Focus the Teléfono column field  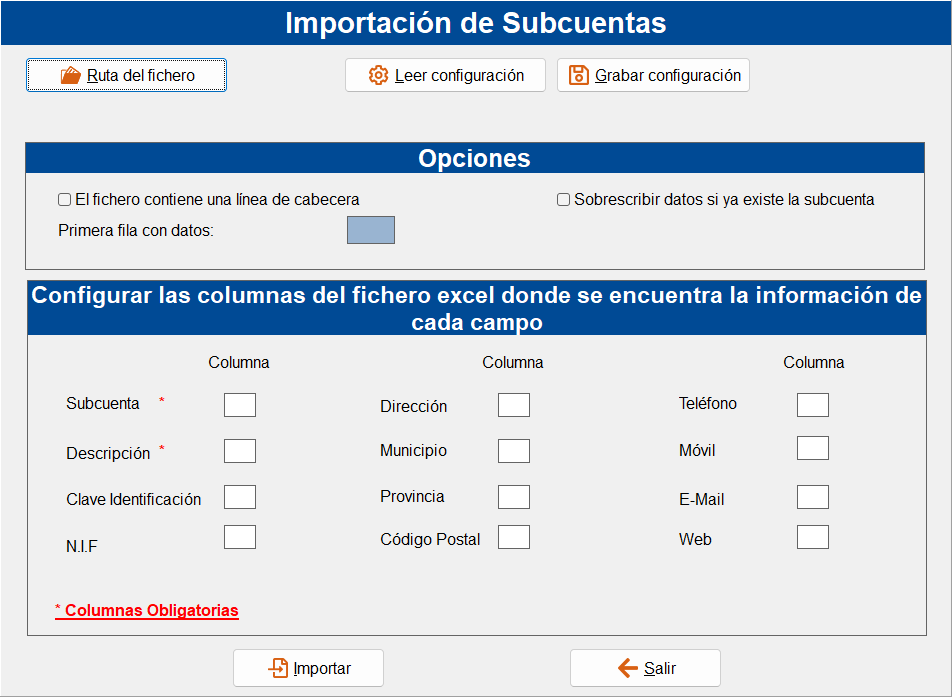(x=813, y=405)
